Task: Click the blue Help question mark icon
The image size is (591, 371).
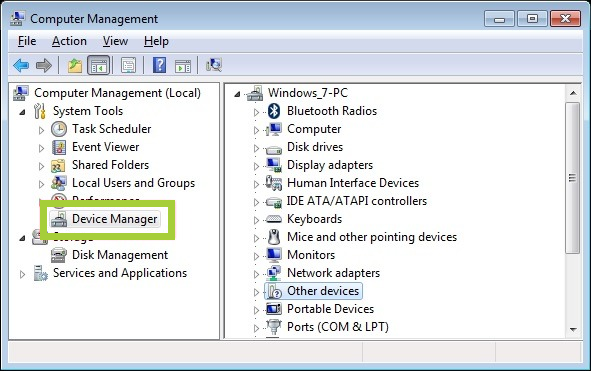Action: coord(159,65)
